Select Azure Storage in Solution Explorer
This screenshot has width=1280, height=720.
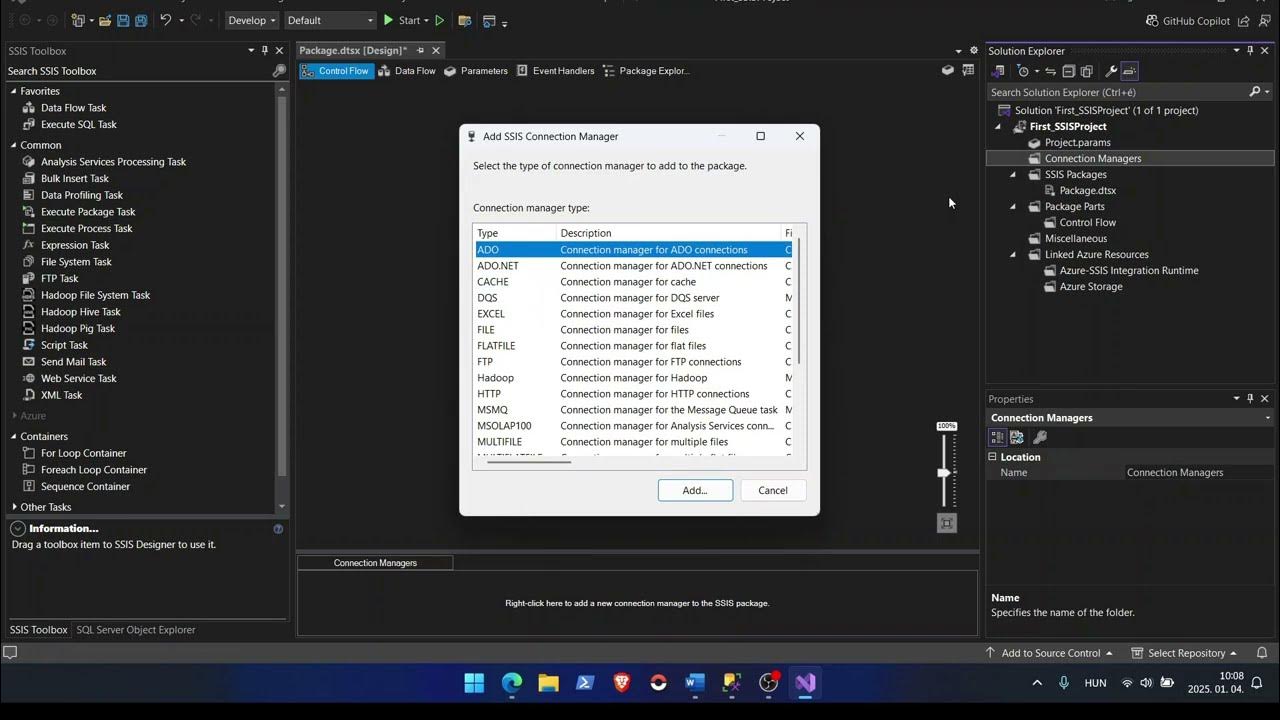pyautogui.click(x=1090, y=286)
